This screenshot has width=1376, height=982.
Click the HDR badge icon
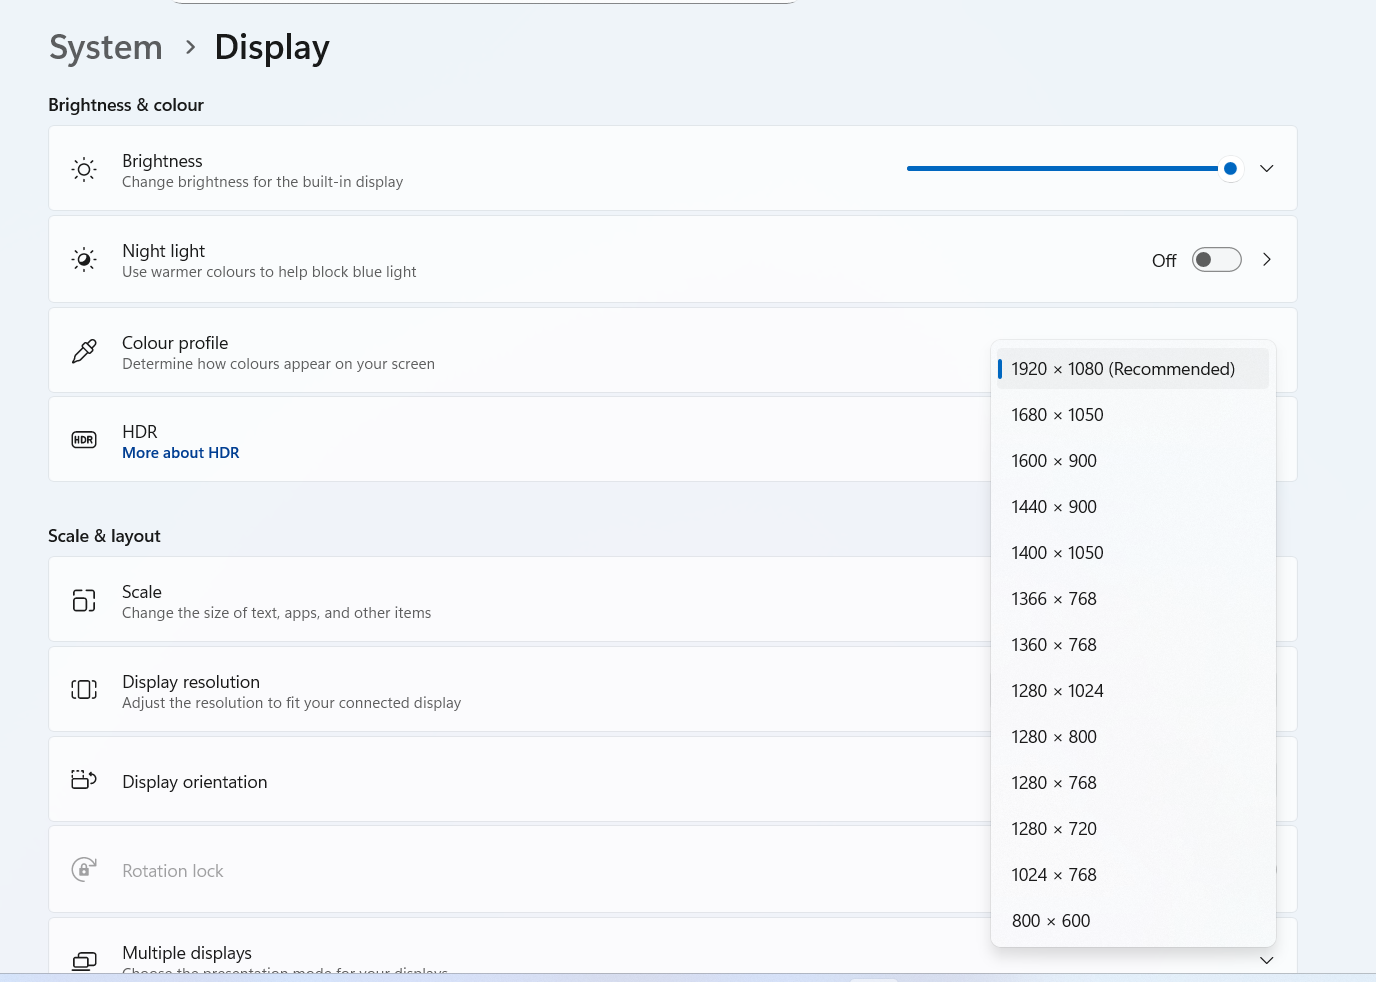[84, 440]
